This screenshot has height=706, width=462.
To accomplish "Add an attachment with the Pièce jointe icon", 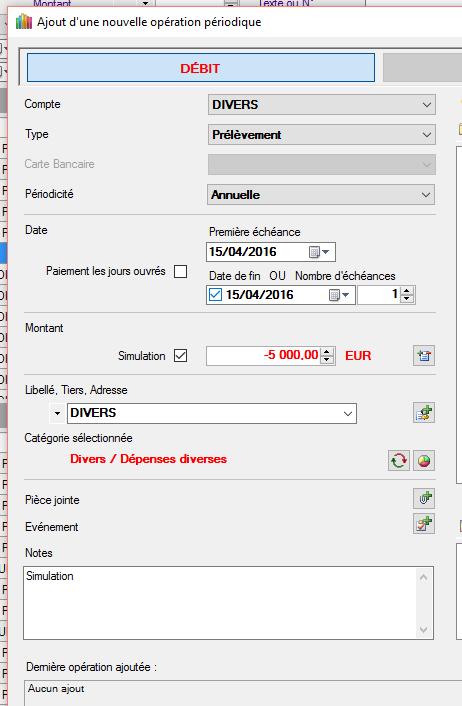I will [x=424, y=498].
